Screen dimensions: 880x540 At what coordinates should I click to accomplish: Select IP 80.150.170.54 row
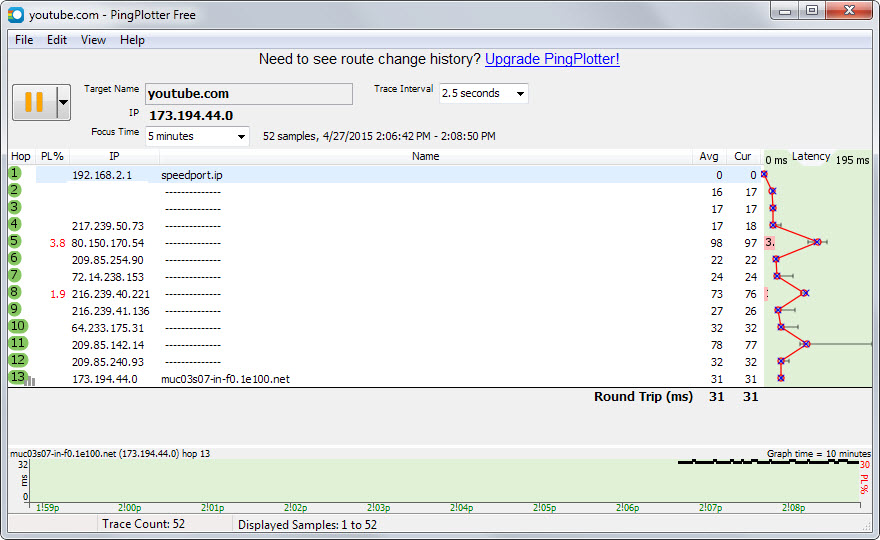(x=108, y=243)
